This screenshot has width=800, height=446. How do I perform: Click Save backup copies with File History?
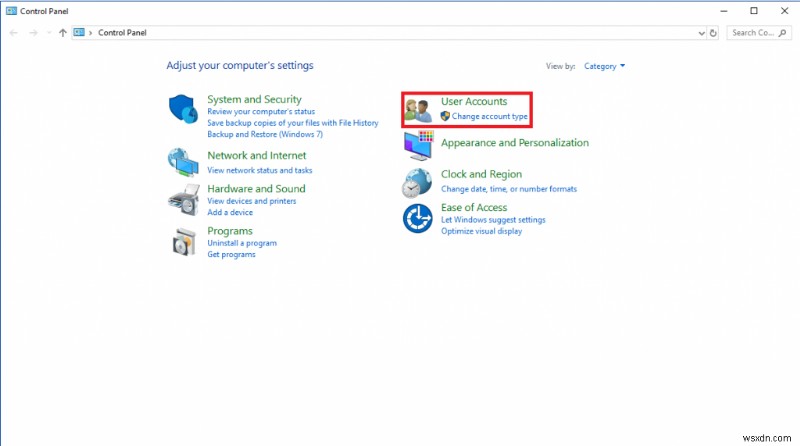click(292, 123)
